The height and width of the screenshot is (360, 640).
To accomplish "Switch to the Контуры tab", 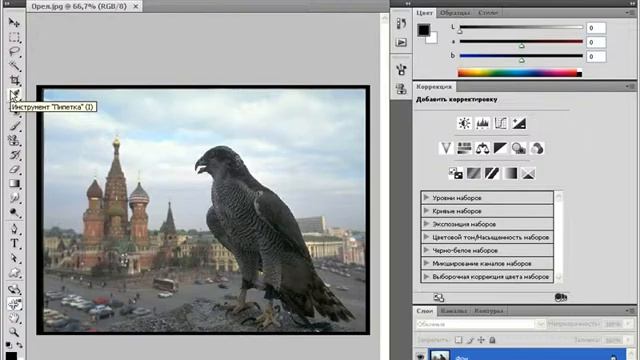I will click(x=489, y=311).
